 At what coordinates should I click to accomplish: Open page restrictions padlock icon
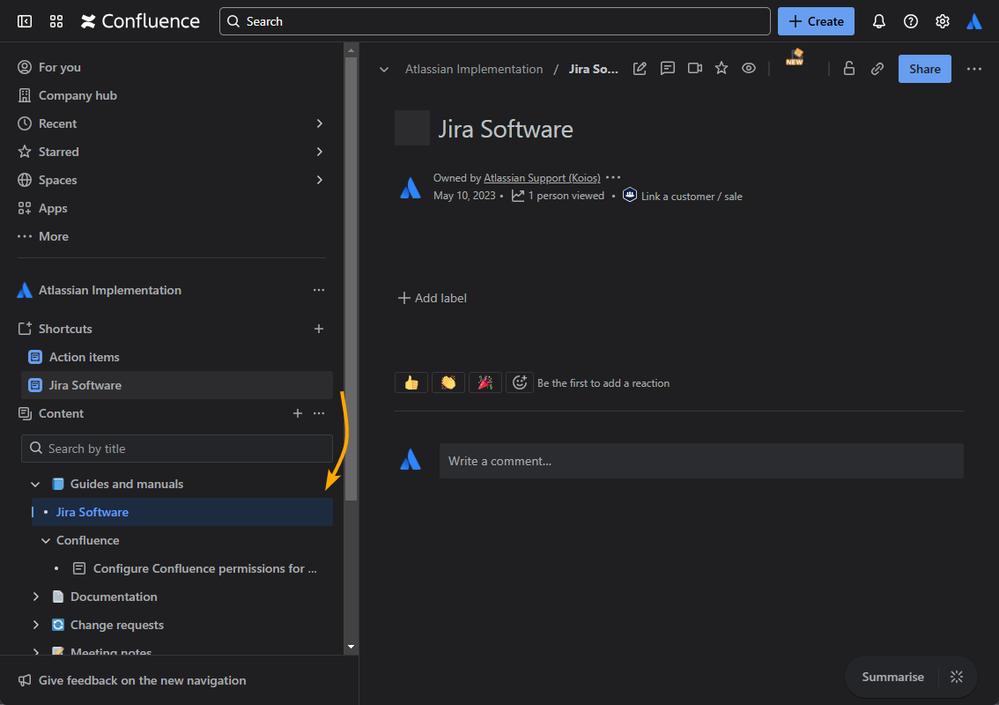pyautogui.click(x=849, y=69)
